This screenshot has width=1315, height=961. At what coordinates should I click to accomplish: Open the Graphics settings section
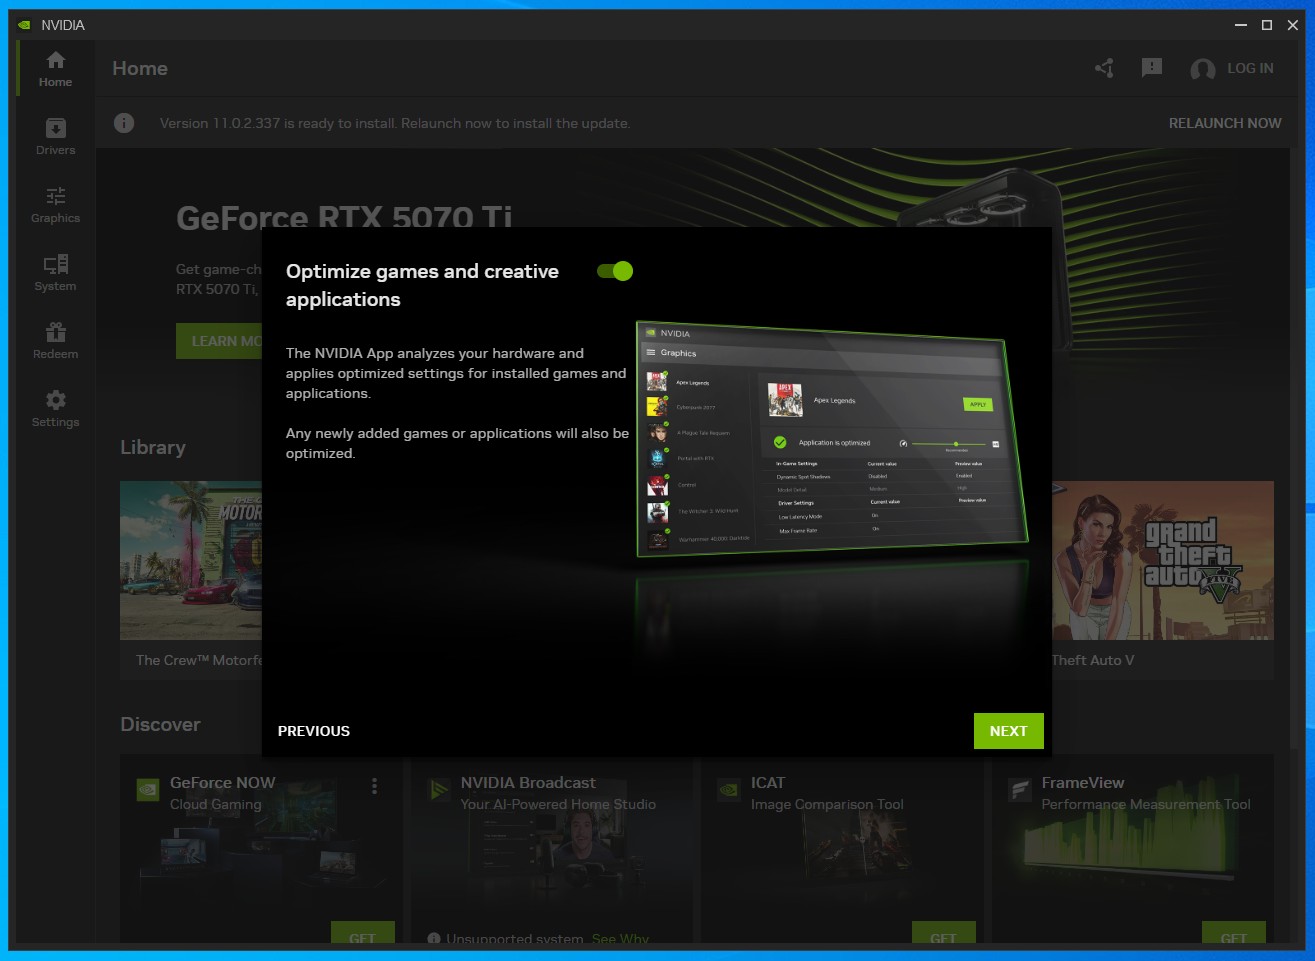[55, 205]
